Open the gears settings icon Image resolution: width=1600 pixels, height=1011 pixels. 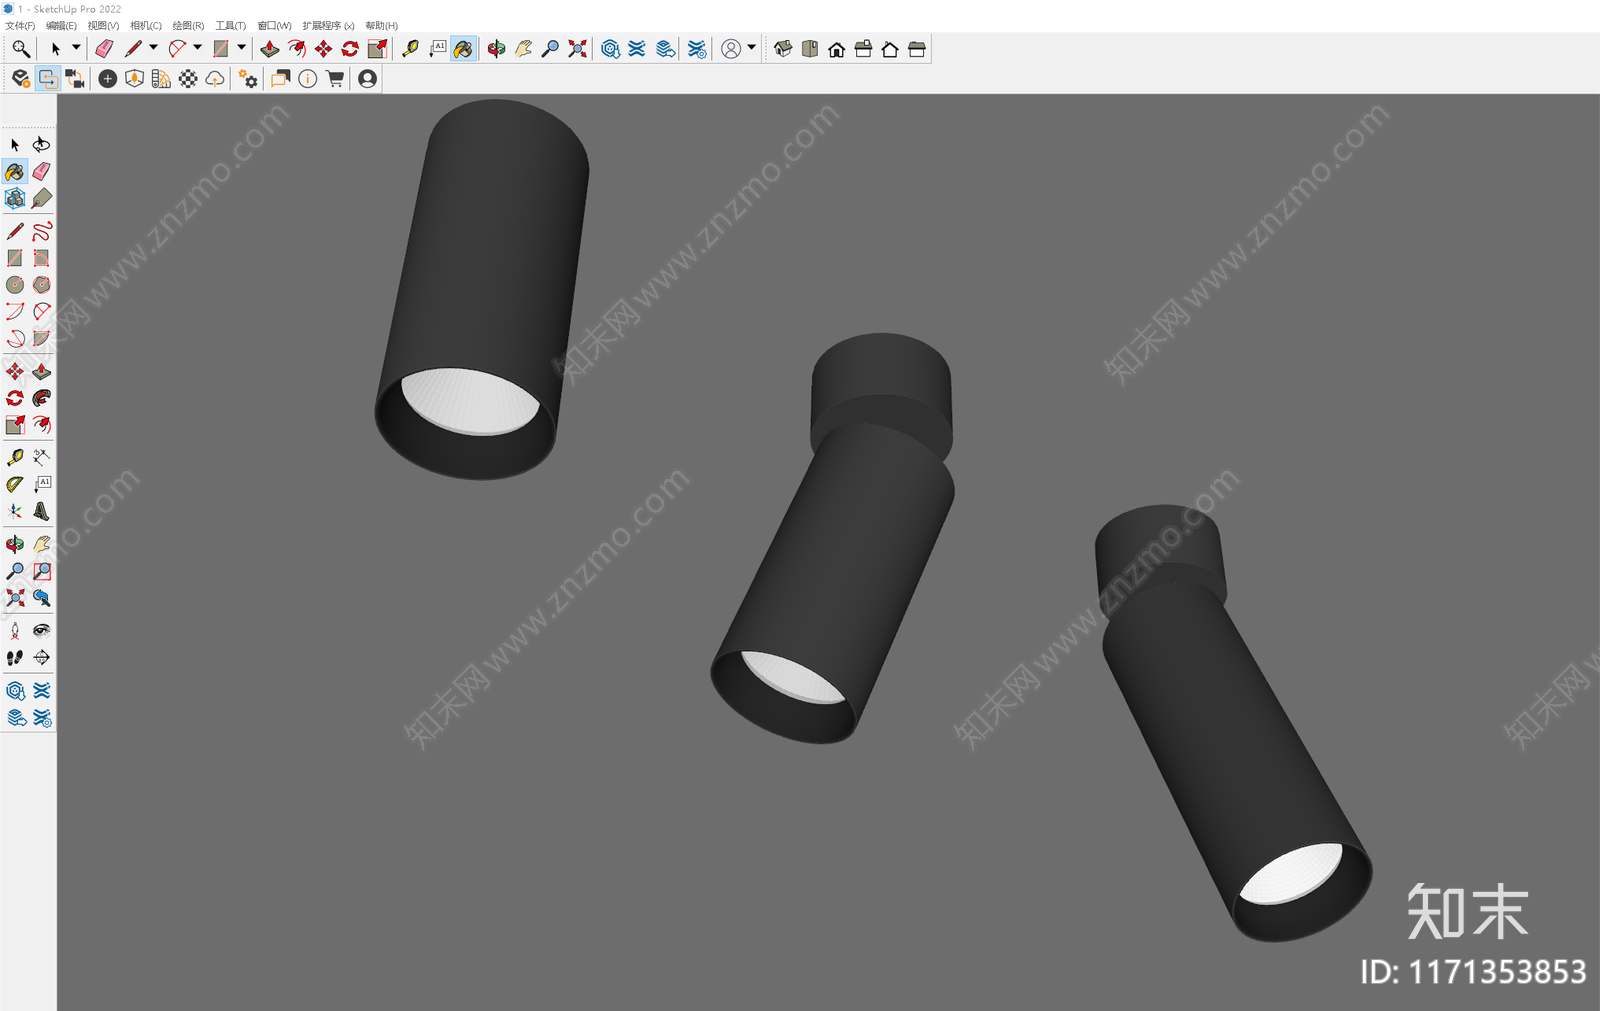(x=248, y=79)
